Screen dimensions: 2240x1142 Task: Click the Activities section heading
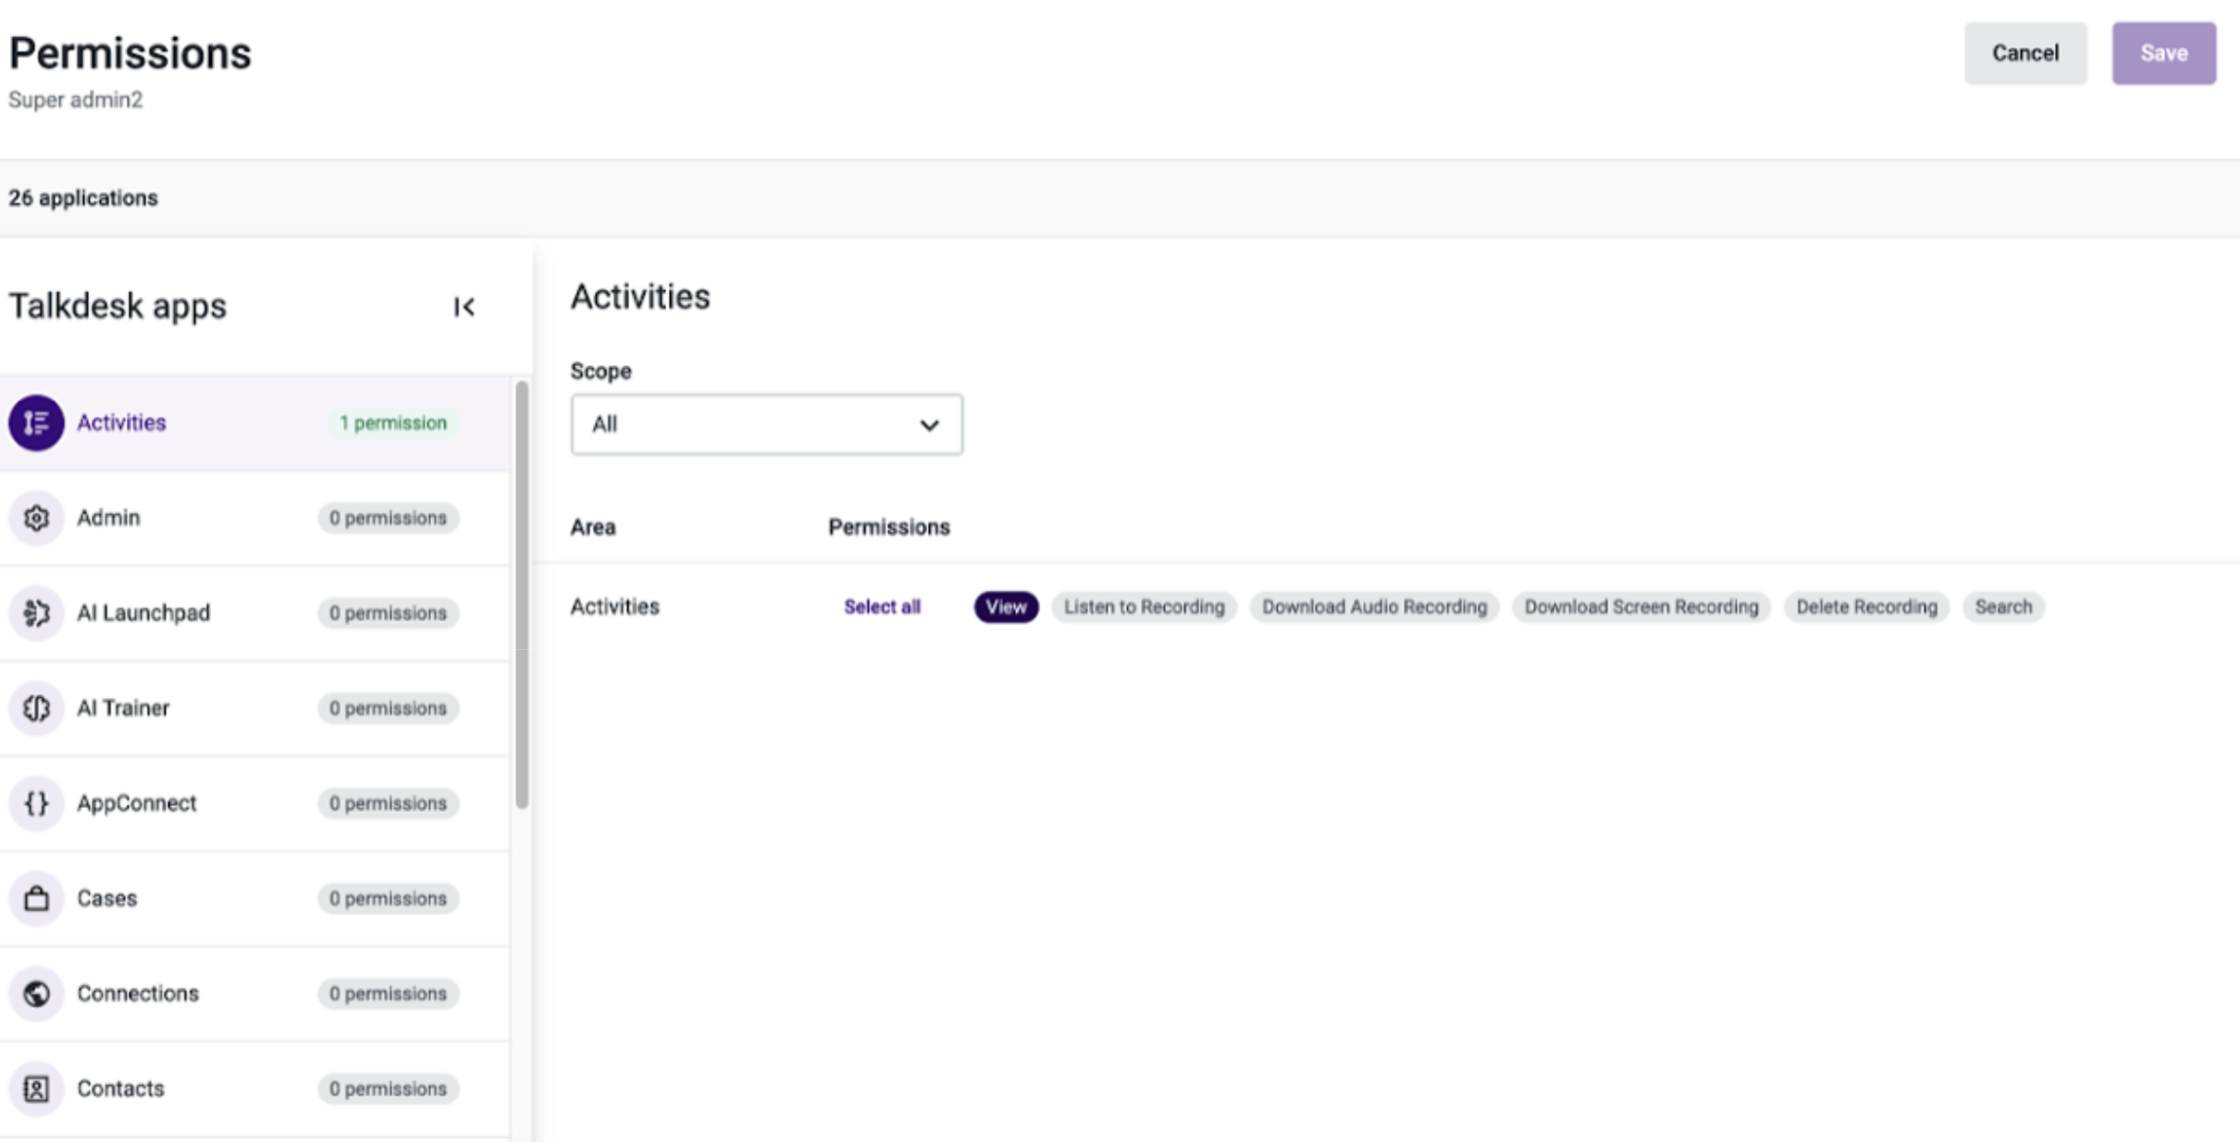click(x=640, y=297)
